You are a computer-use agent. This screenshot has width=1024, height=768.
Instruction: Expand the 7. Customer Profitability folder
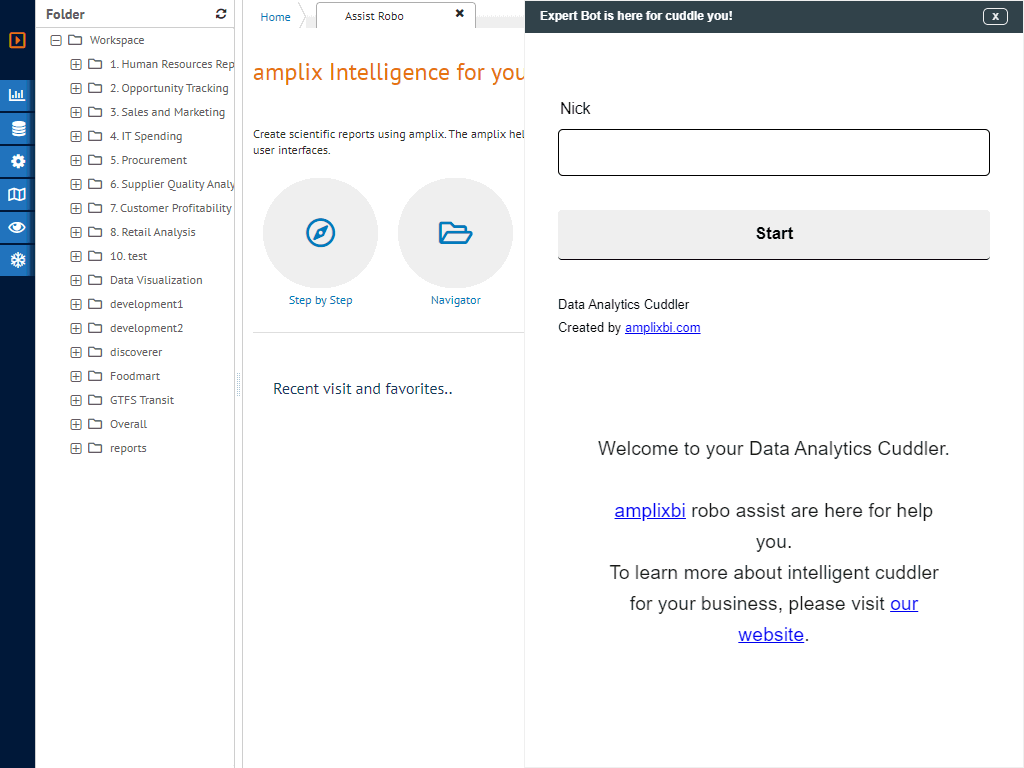pyautogui.click(x=76, y=208)
